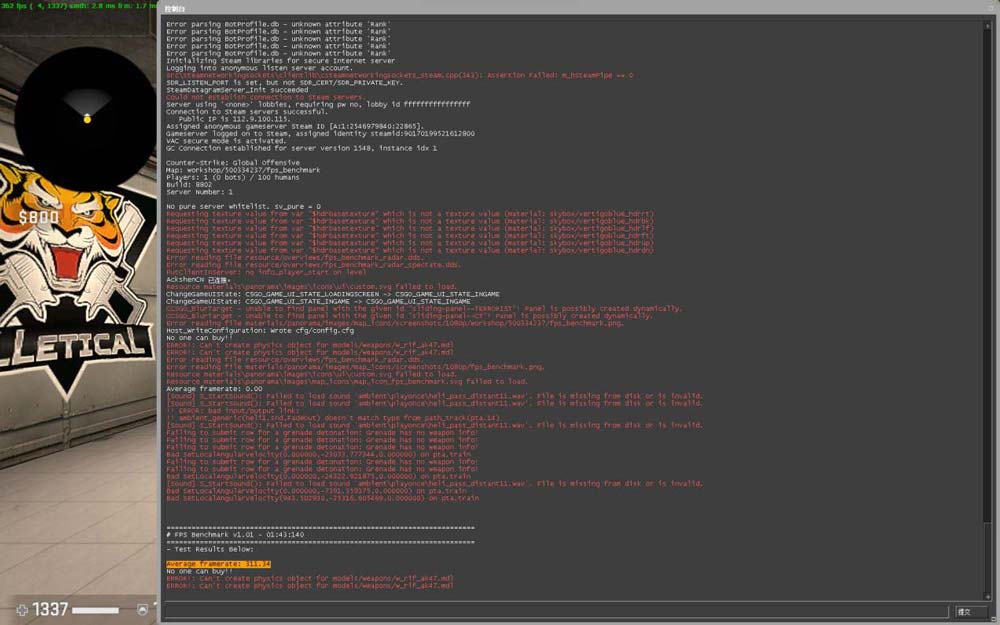Click 'Map: workshop/500334237/fps_benchmark' line
This screenshot has height=625, width=1000.
pyautogui.click(x=243, y=170)
